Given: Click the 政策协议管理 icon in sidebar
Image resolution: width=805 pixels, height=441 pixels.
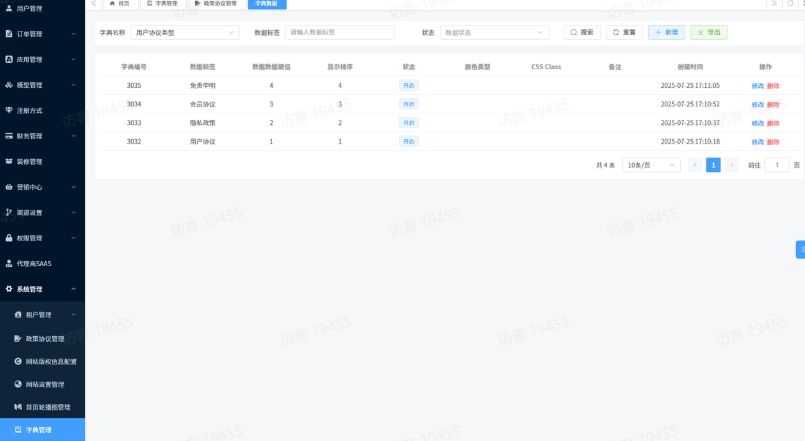Looking at the screenshot, I should click(17, 339).
